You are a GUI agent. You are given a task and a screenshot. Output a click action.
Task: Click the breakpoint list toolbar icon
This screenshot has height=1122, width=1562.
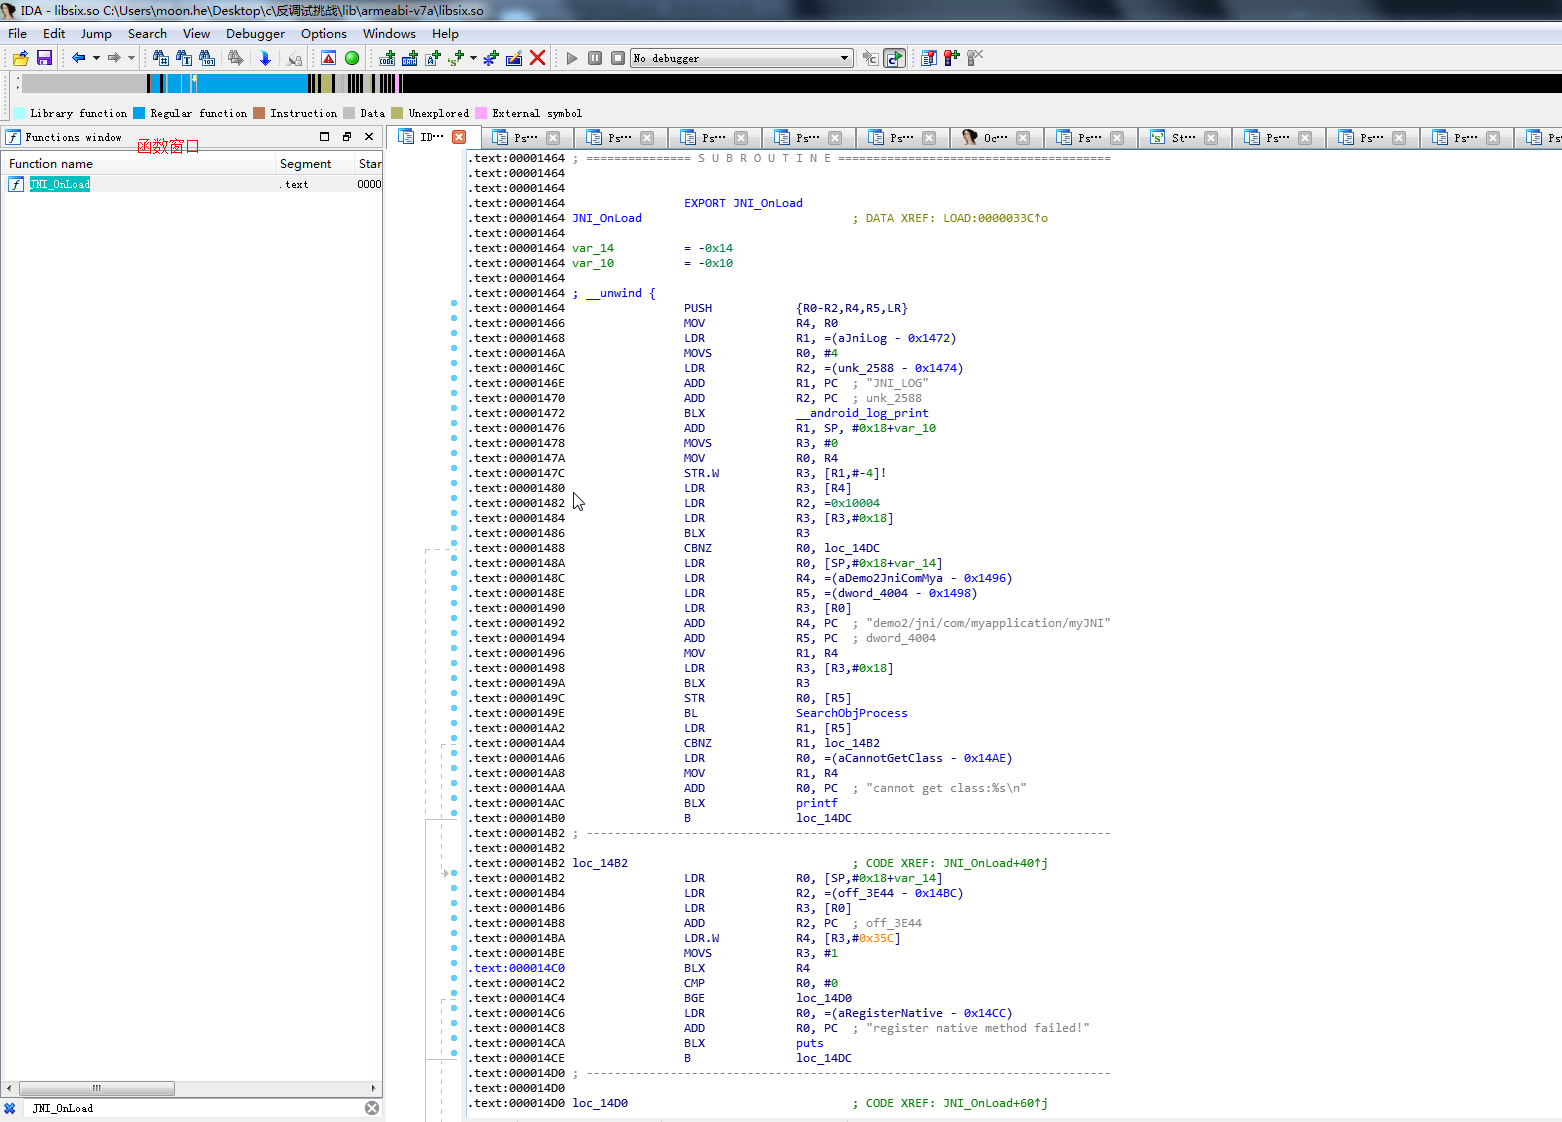tap(929, 58)
